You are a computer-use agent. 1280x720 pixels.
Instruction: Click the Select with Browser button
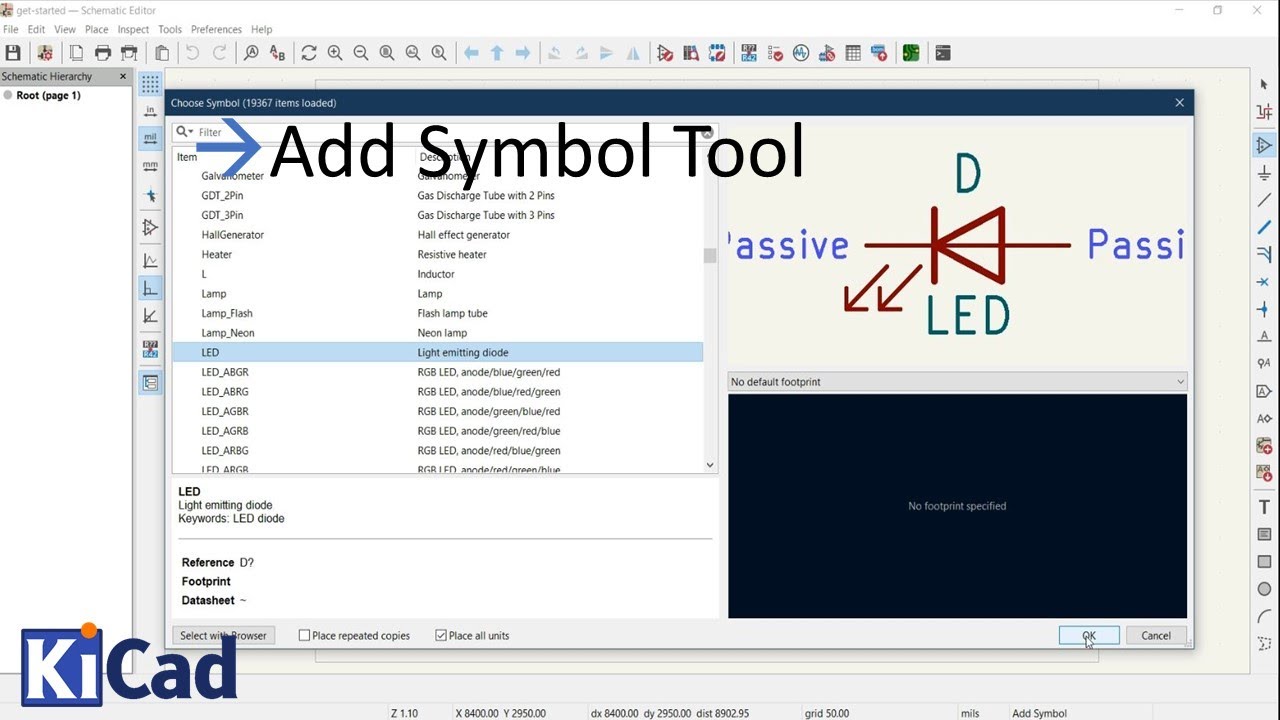223,635
